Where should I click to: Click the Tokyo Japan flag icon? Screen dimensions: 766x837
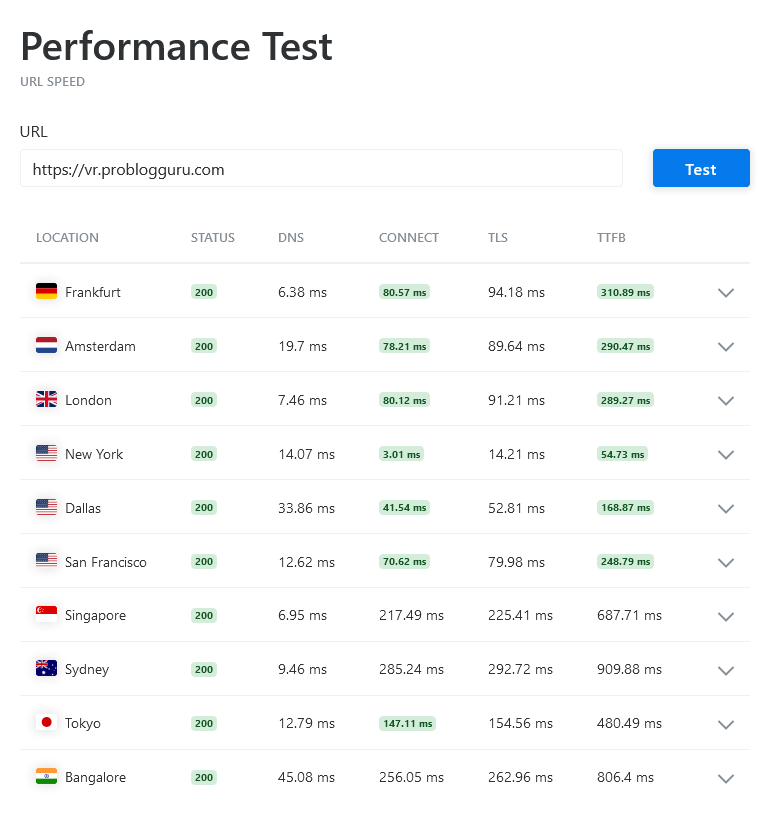pos(46,723)
